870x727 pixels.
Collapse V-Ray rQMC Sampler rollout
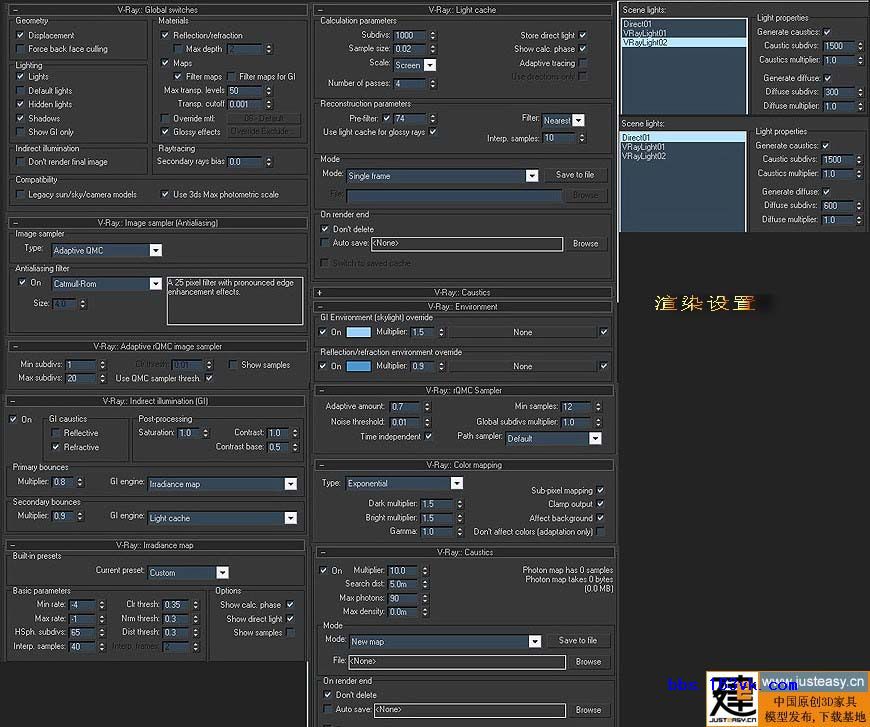tap(464, 391)
